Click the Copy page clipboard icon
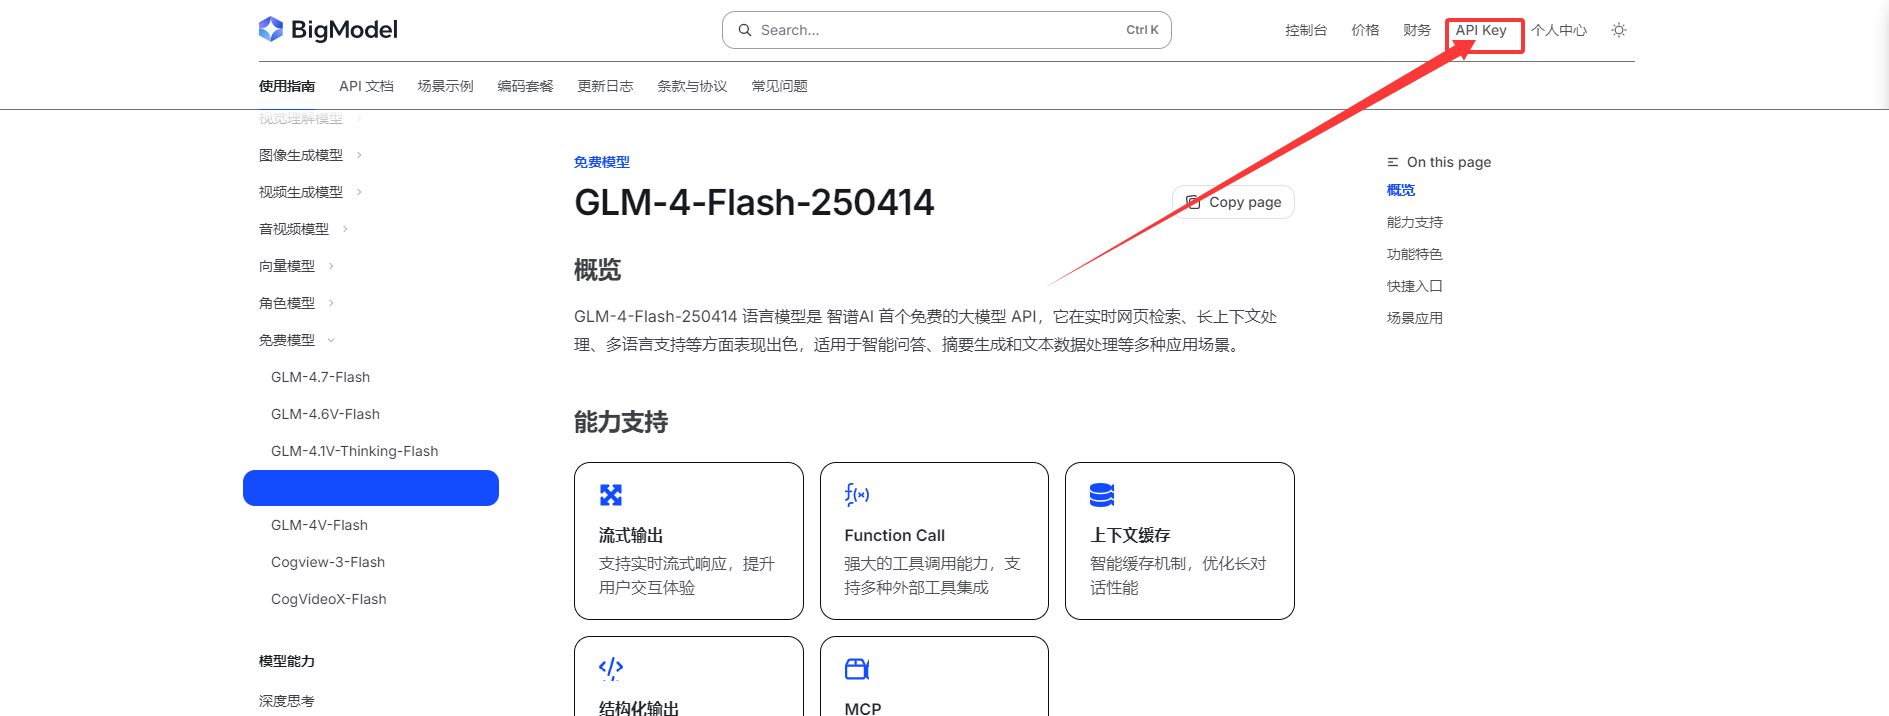The image size is (1889, 716). (x=1193, y=202)
